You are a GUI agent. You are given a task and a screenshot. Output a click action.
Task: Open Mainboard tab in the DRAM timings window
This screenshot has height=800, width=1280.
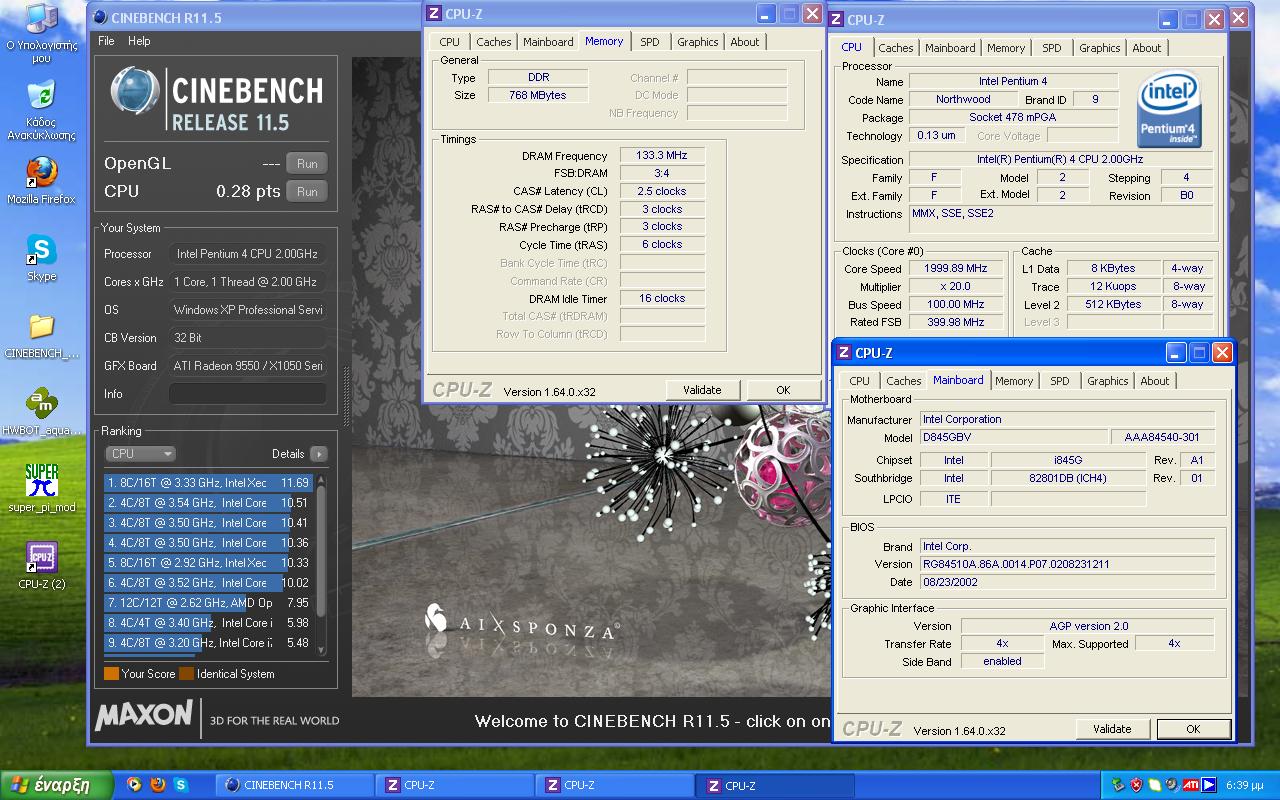tap(548, 42)
